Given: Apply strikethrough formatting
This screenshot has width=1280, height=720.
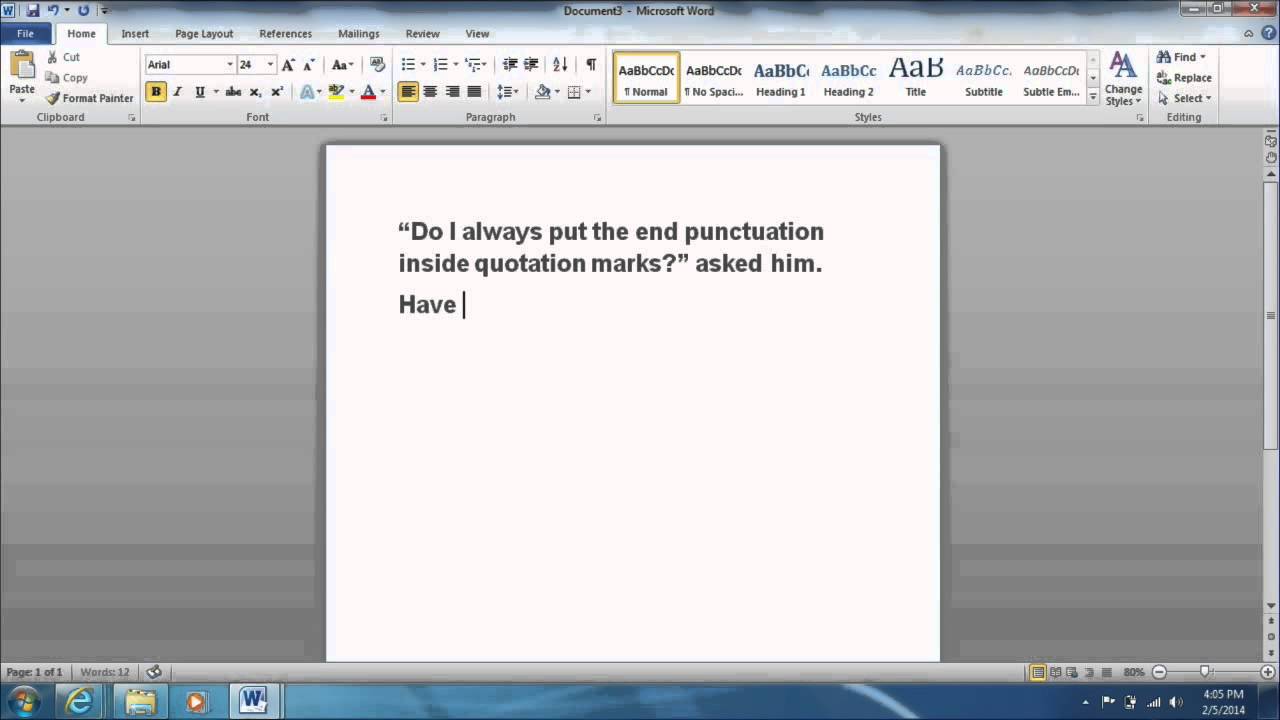Looking at the screenshot, I should pos(233,92).
